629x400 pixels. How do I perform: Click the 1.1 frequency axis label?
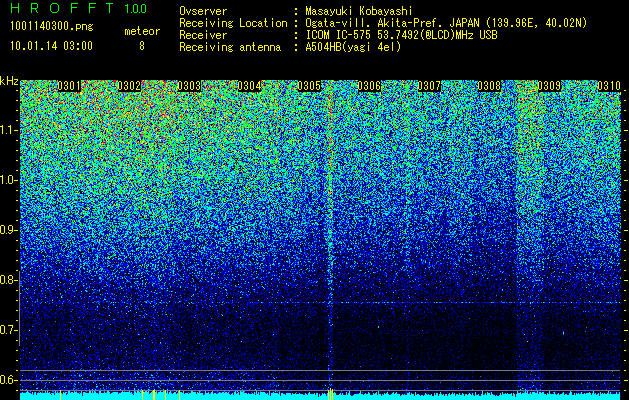8,130
